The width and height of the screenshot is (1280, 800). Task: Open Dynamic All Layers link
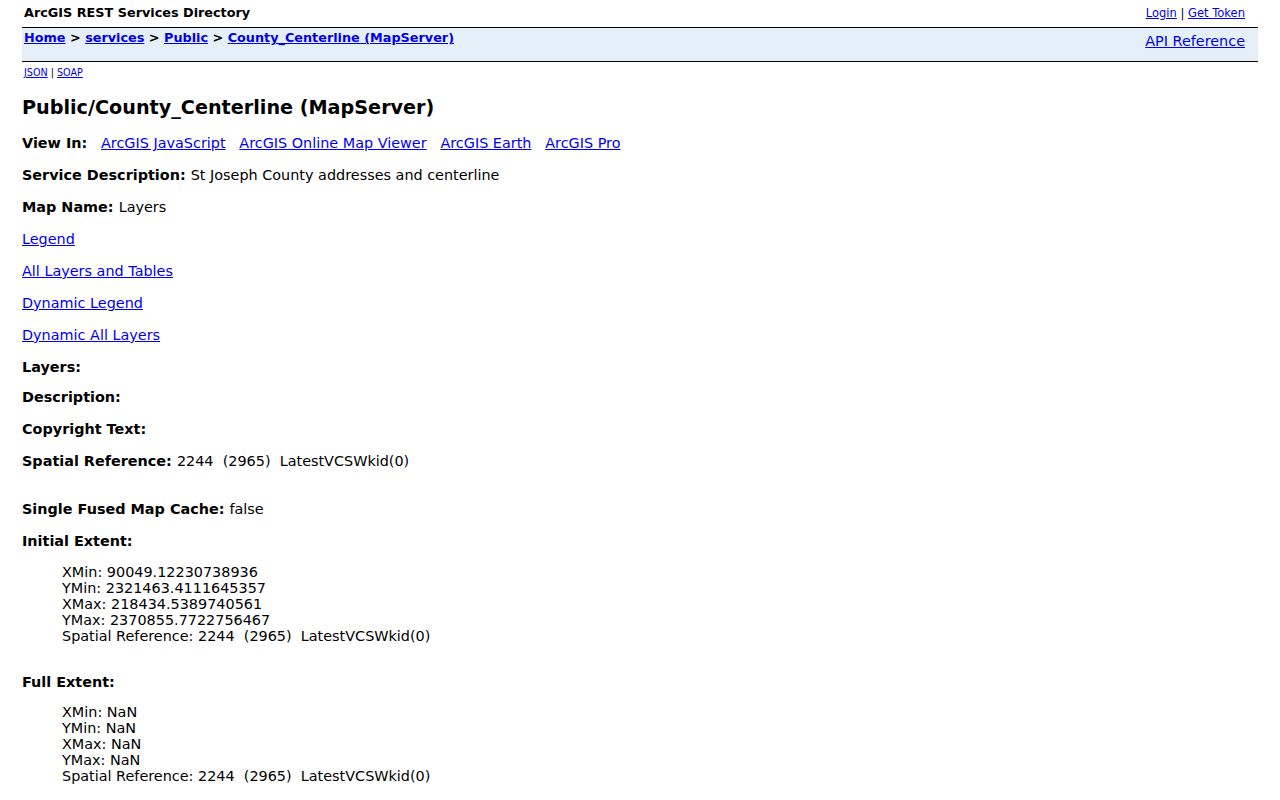coord(91,335)
